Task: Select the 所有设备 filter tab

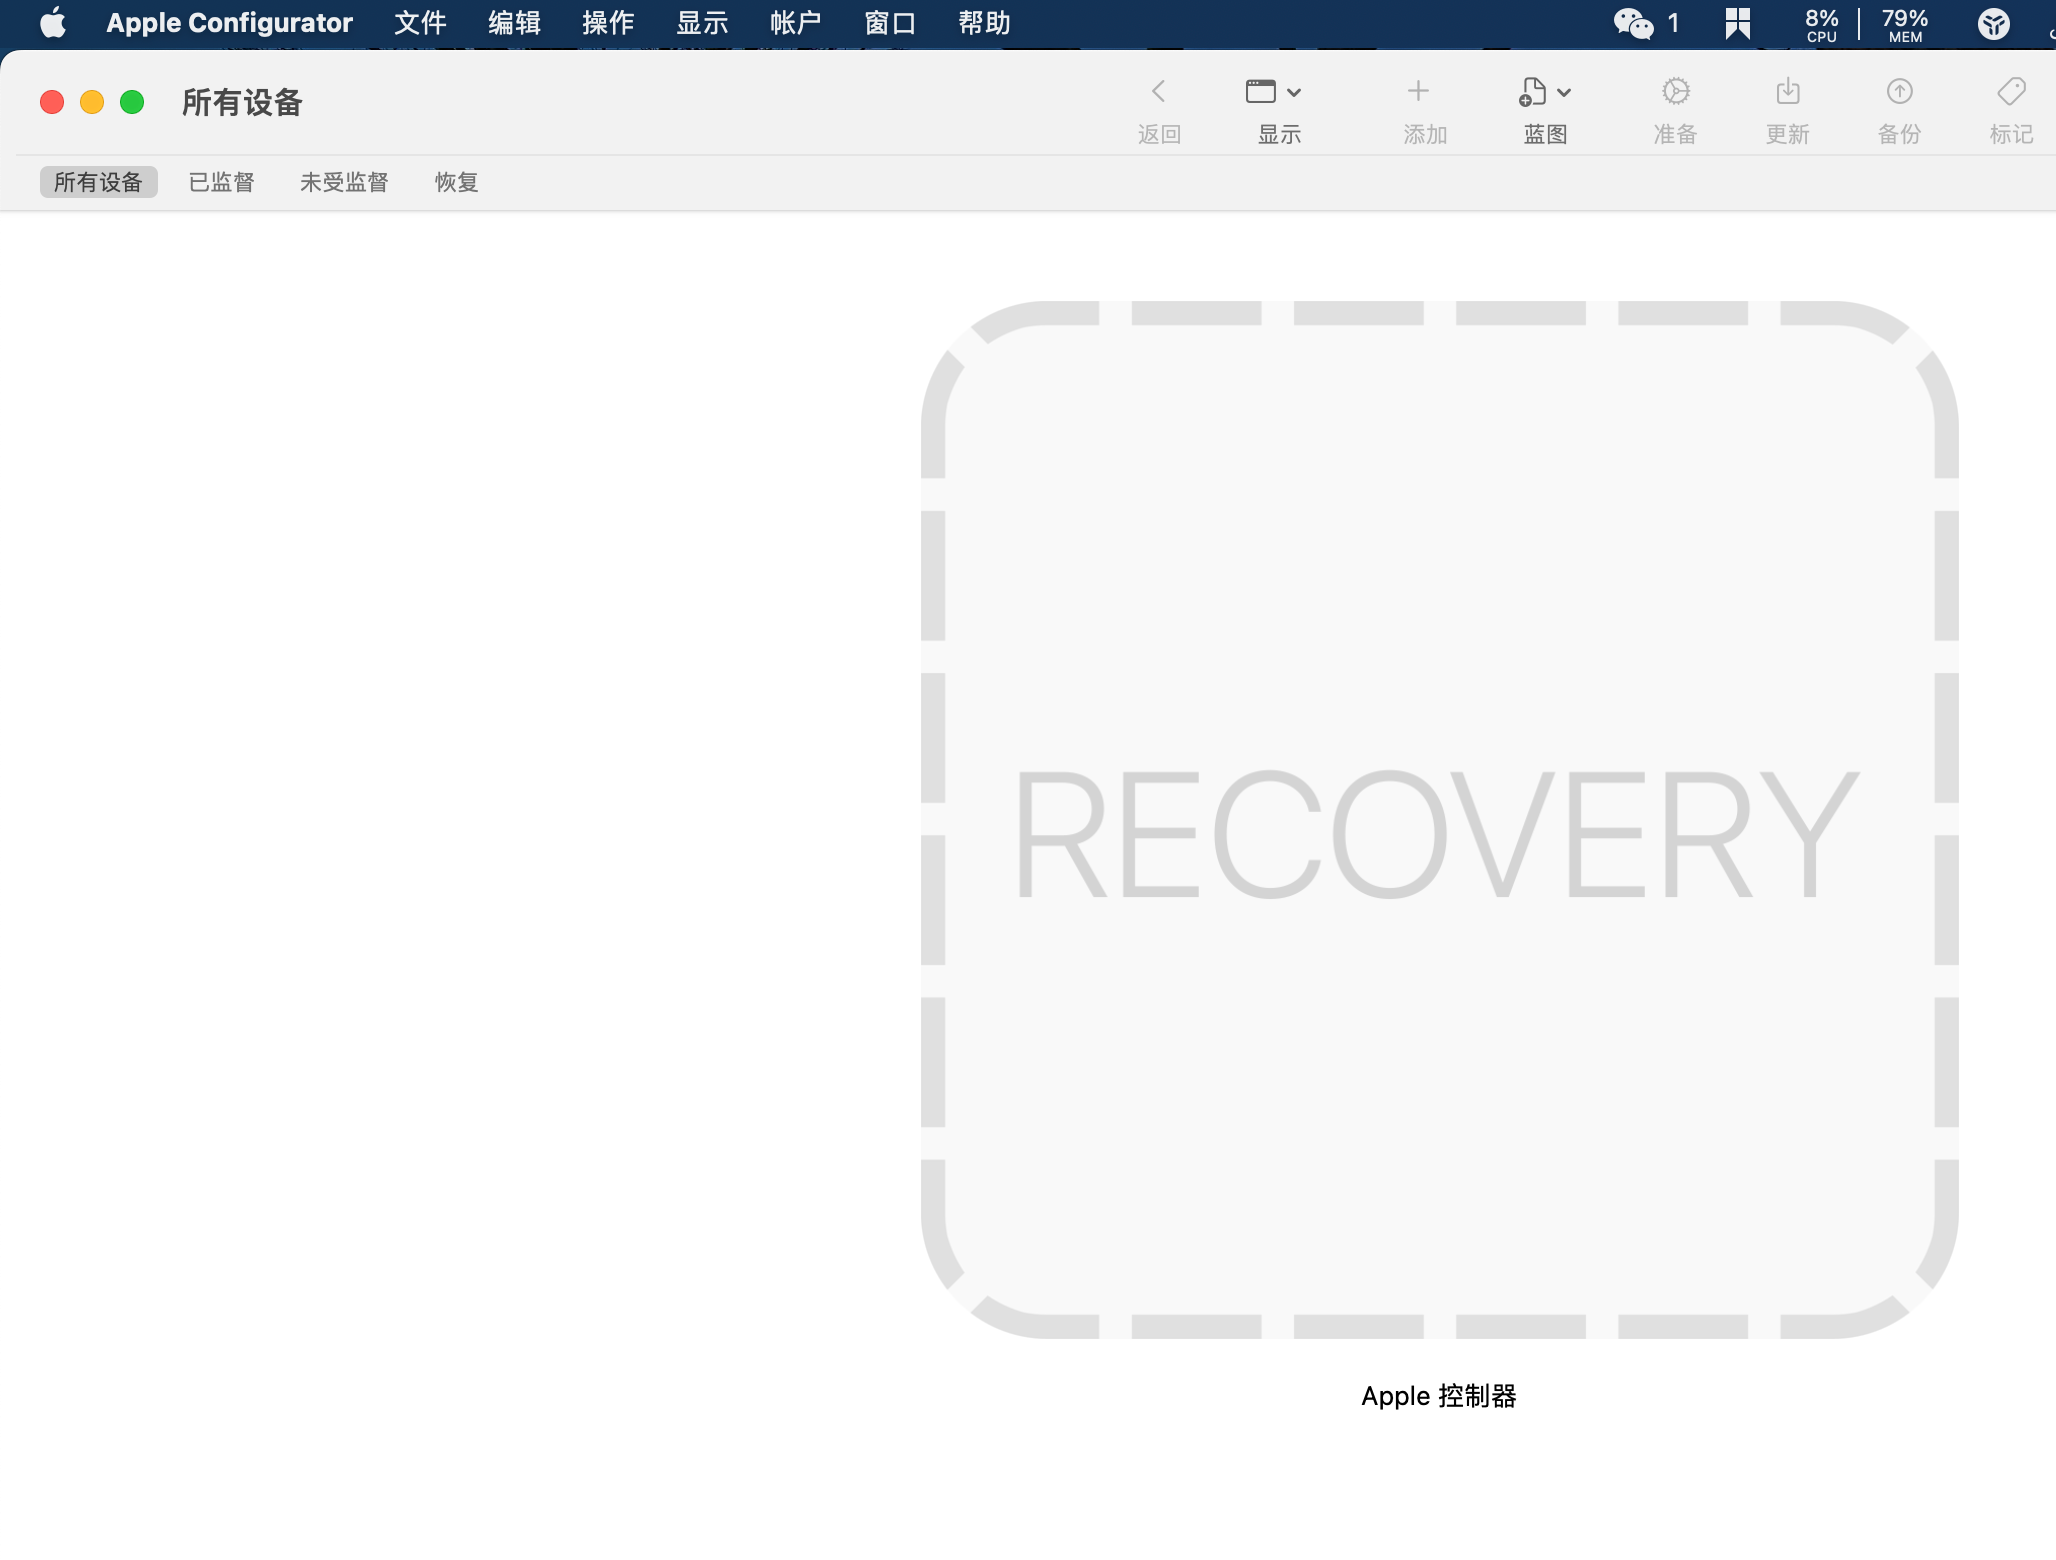Action: click(98, 182)
